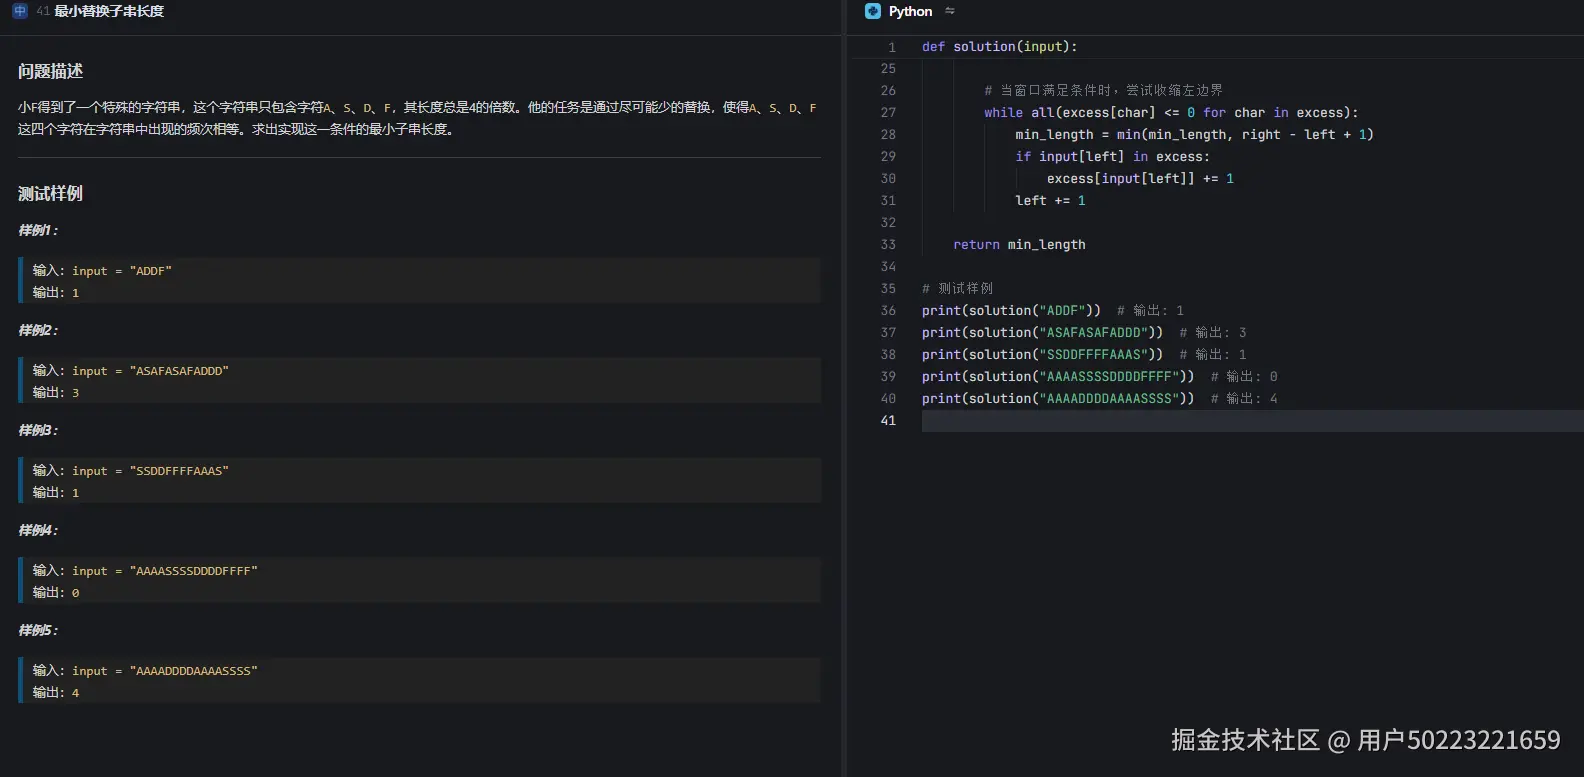Viewport: 1584px width, 777px height.
Task: Click the blue 中 difficulty badge
Action: click(20, 11)
